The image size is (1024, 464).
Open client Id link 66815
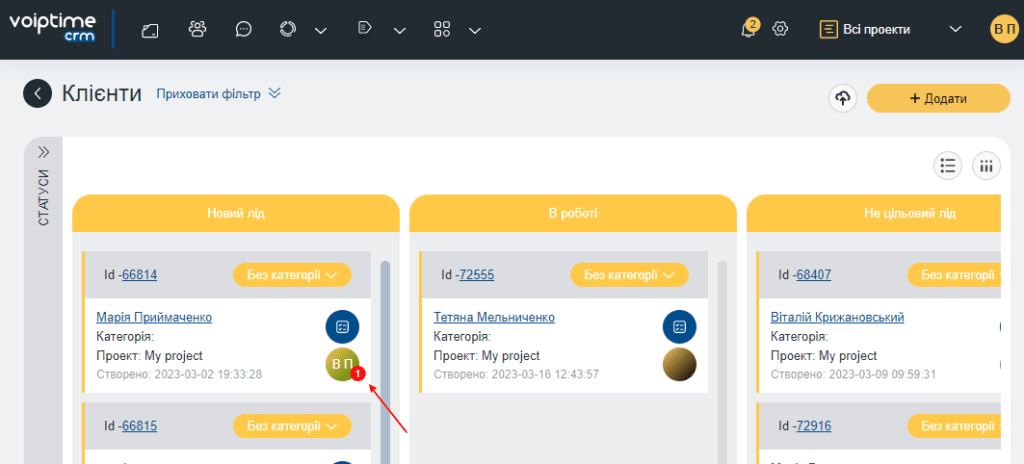tap(139, 426)
